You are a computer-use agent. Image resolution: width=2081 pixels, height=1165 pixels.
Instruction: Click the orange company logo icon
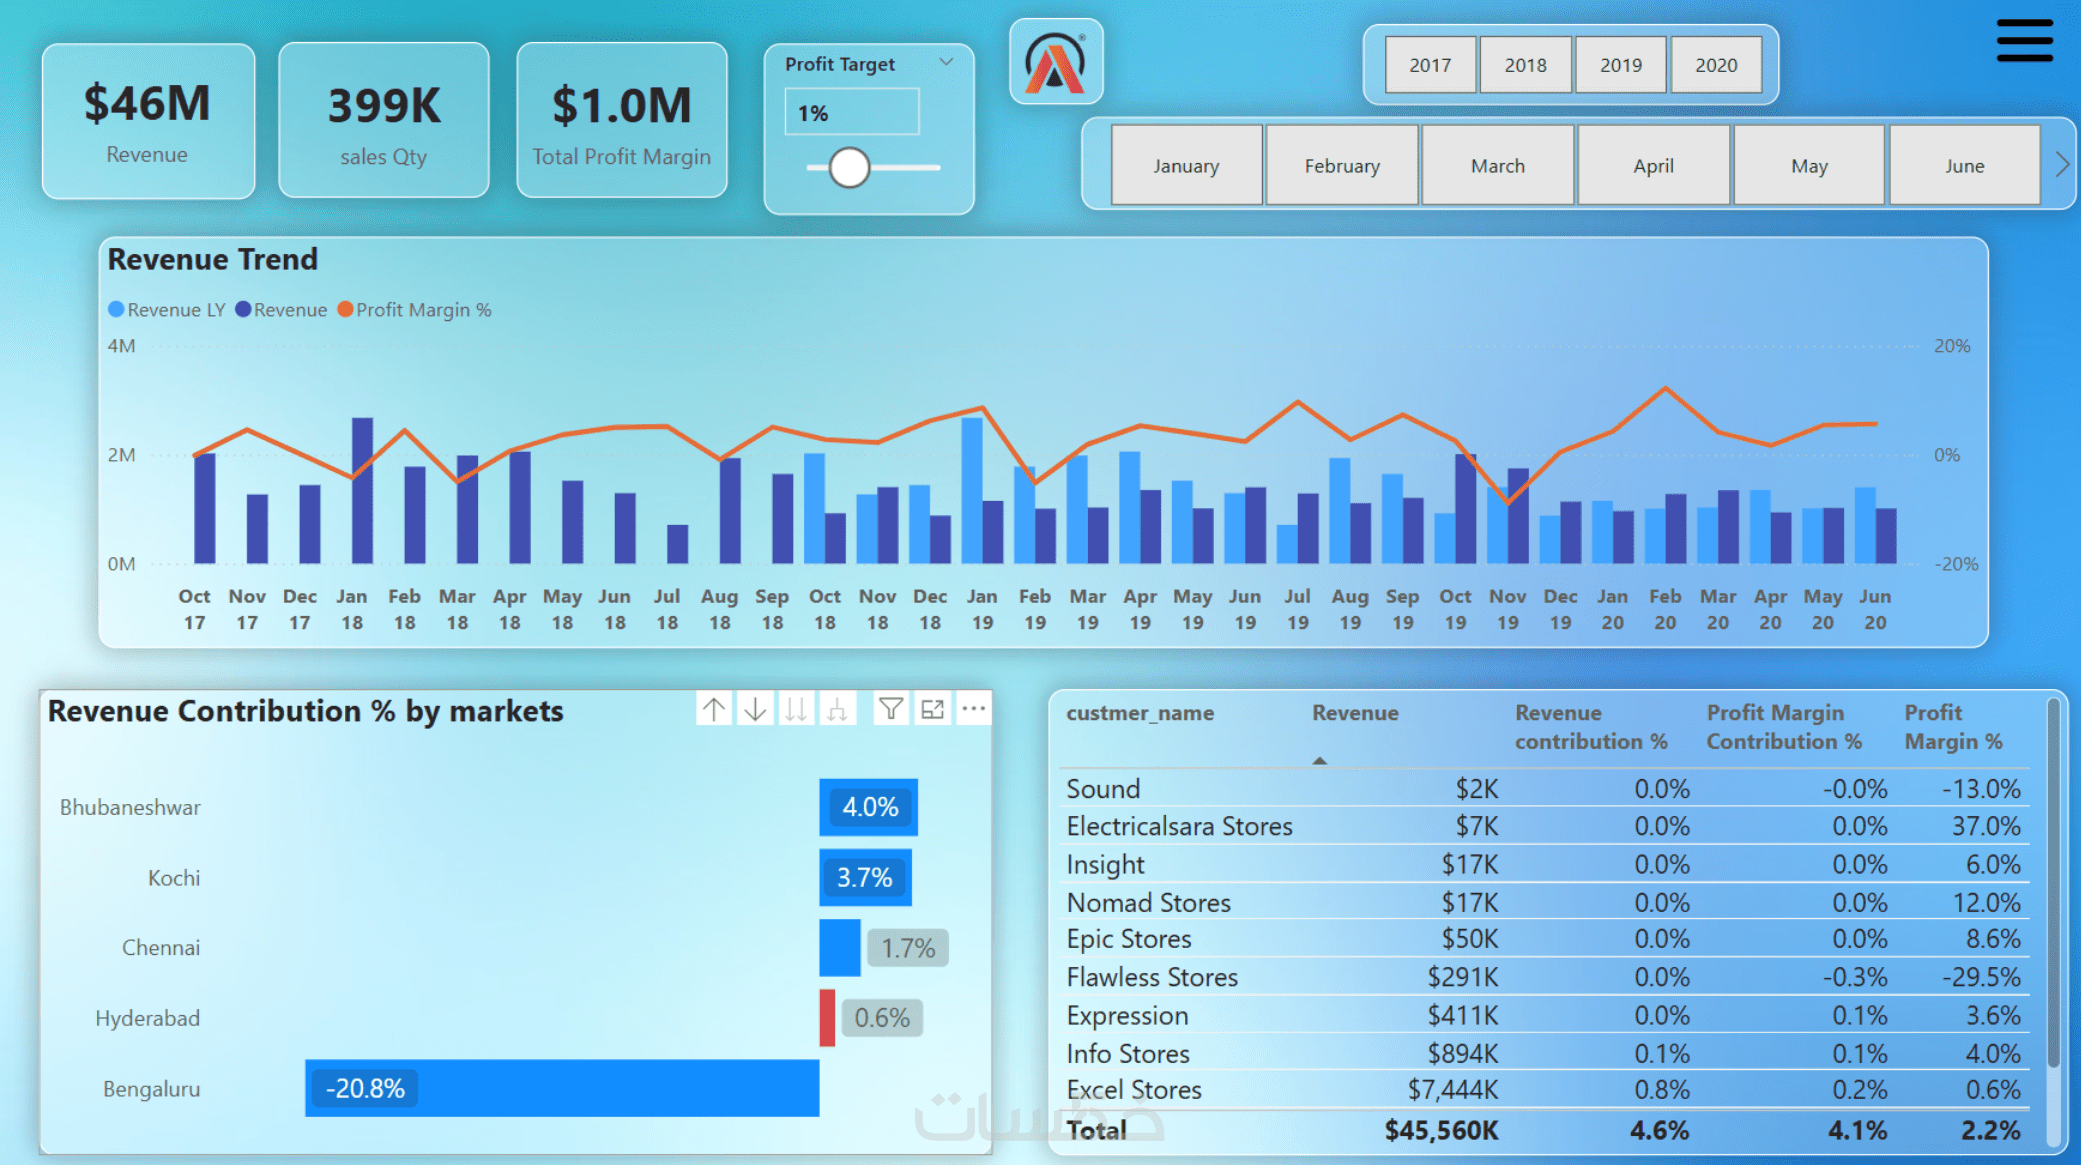(x=1056, y=62)
